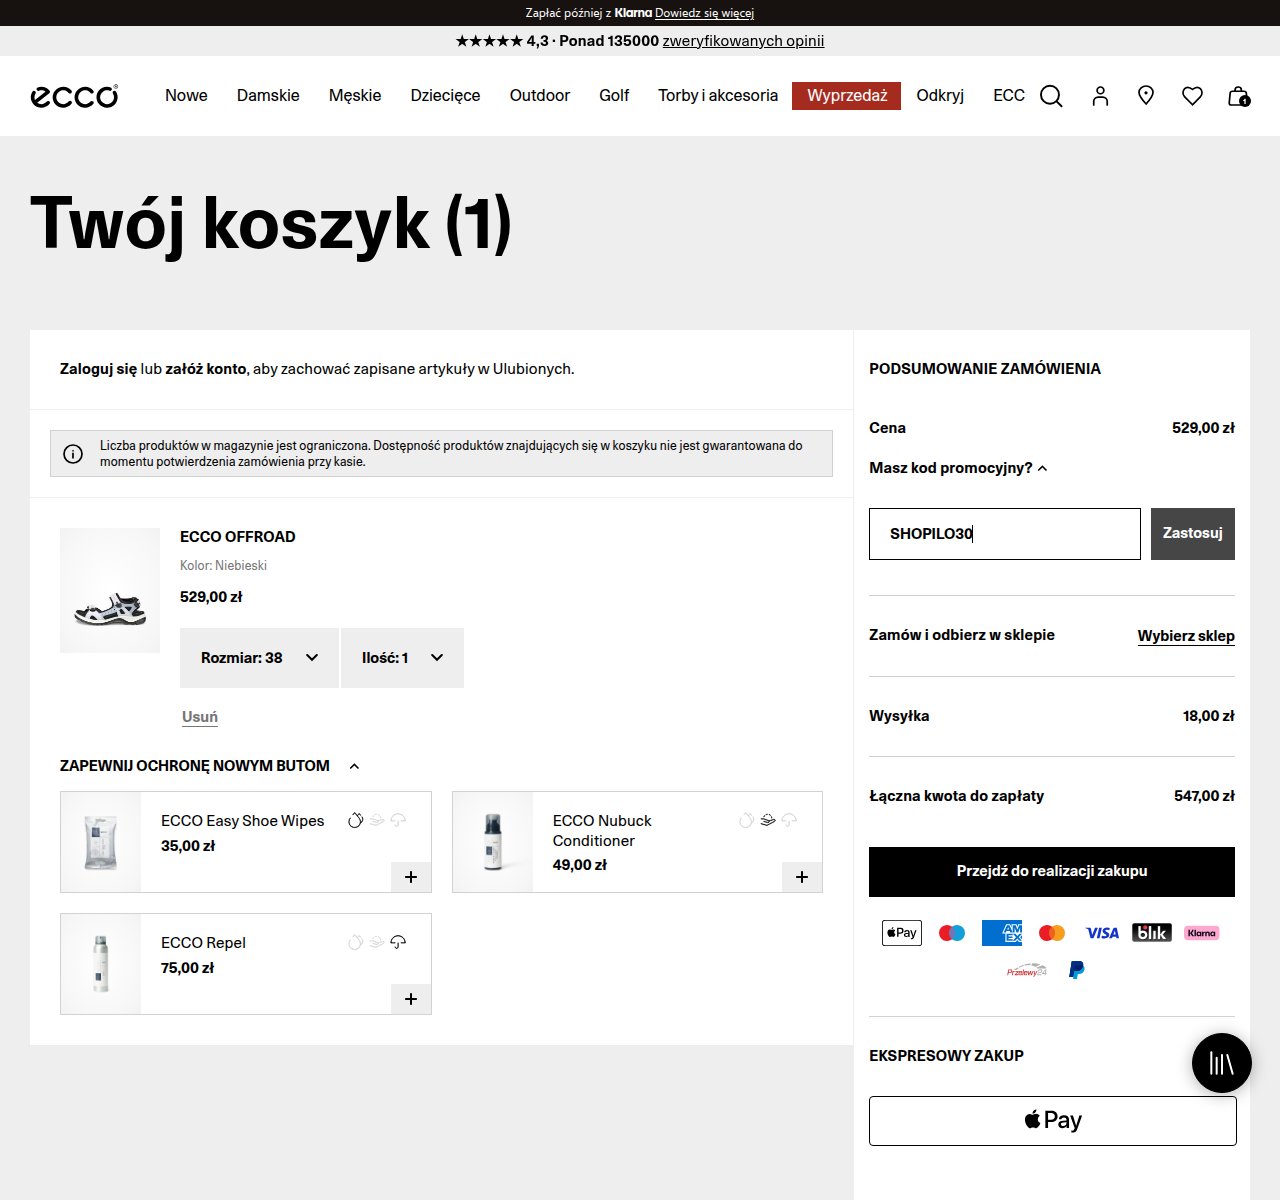This screenshot has height=1200, width=1280.
Task: Collapse the Masz kod promocyjny section
Action: tap(958, 468)
